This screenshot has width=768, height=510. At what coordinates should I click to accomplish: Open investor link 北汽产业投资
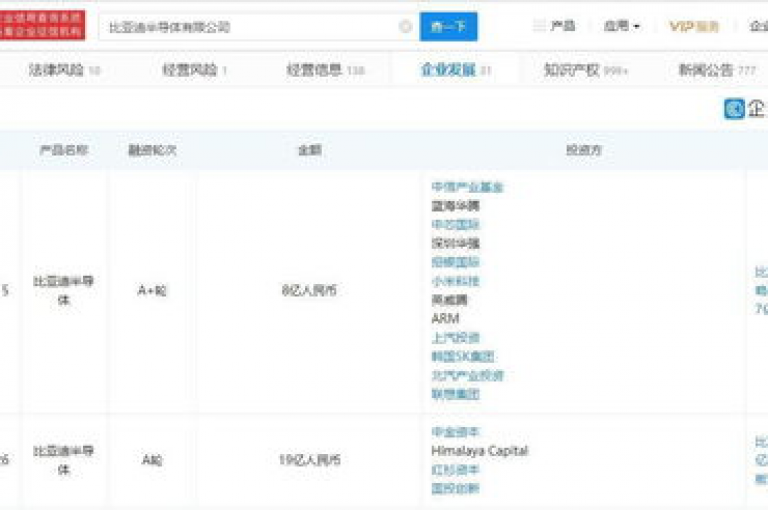467,376
